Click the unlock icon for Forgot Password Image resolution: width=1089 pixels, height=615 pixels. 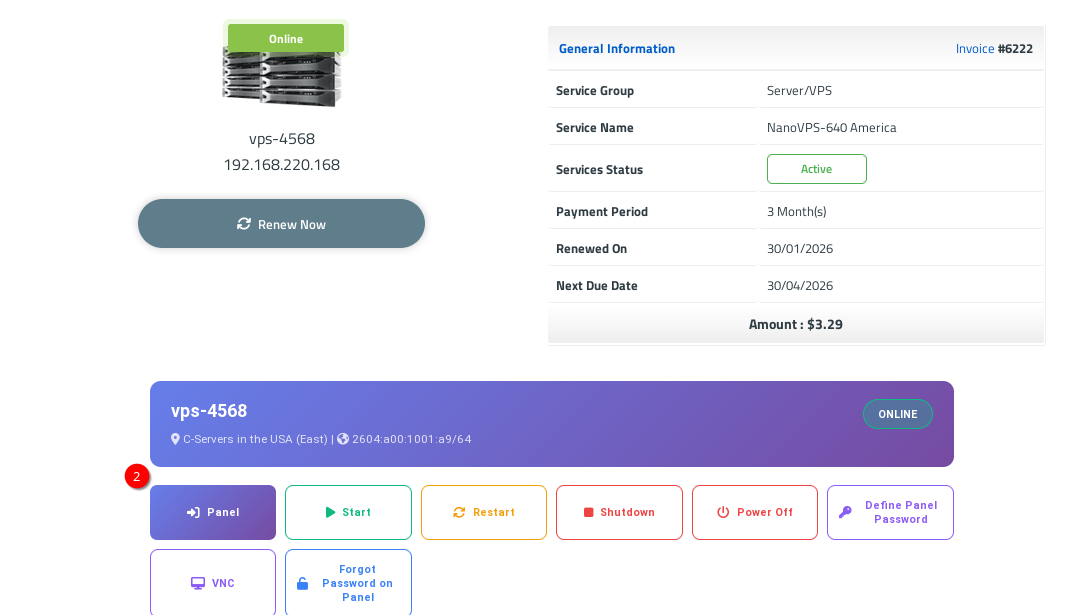pos(303,584)
